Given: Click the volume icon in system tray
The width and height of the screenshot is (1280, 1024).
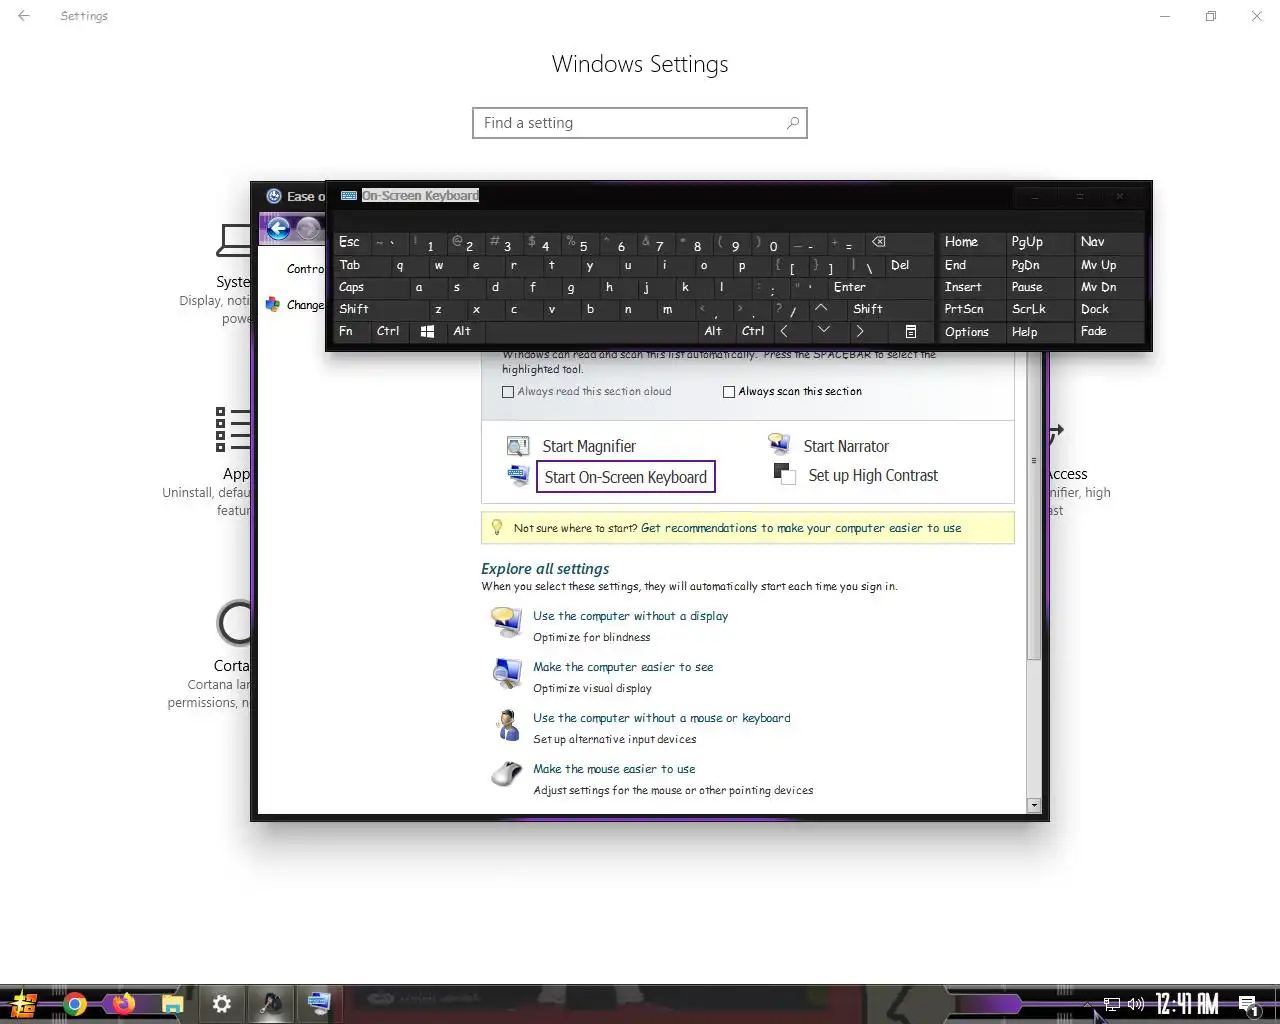Looking at the screenshot, I should click(x=1136, y=1004).
